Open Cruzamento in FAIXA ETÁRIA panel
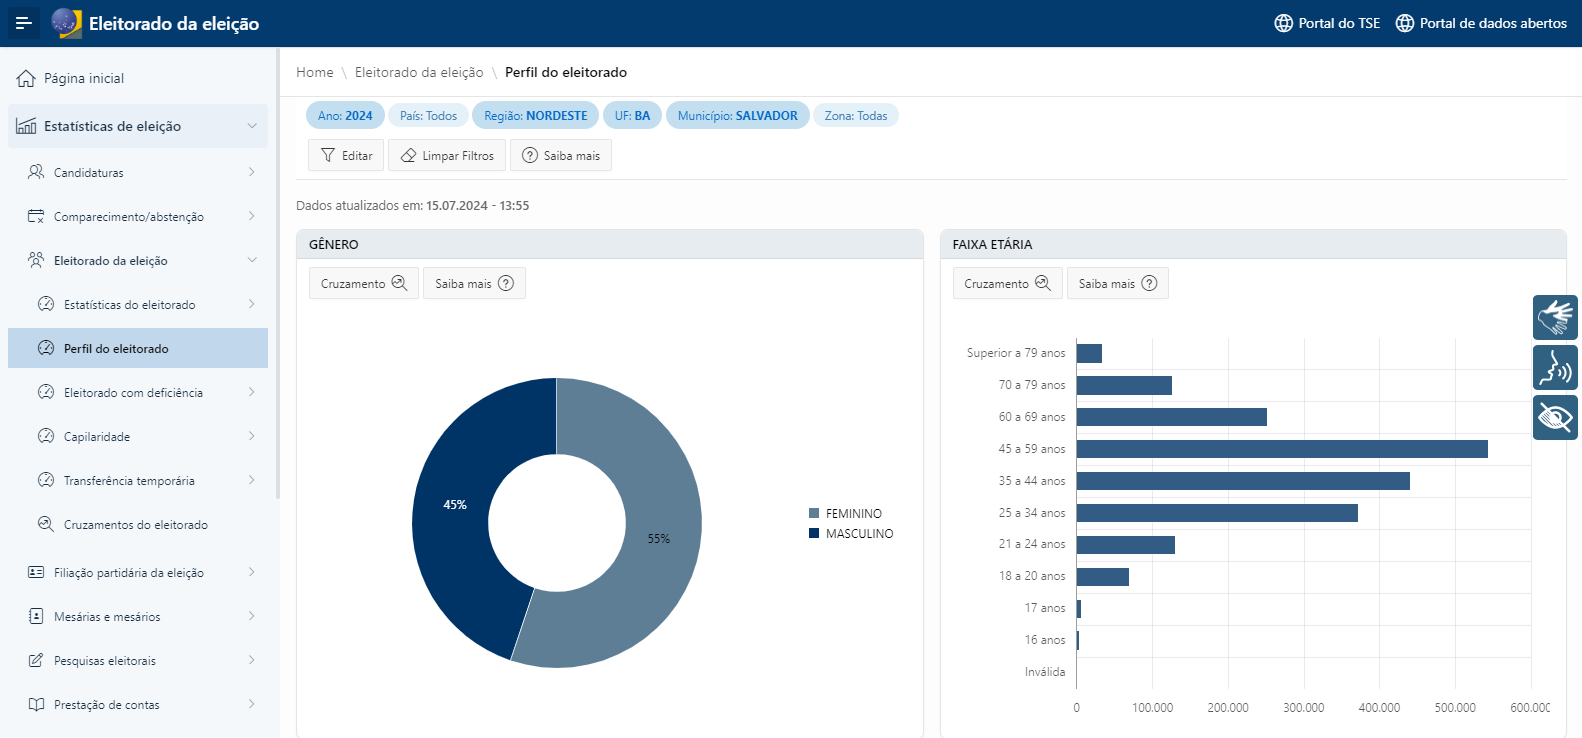Image resolution: width=1582 pixels, height=738 pixels. [1007, 283]
